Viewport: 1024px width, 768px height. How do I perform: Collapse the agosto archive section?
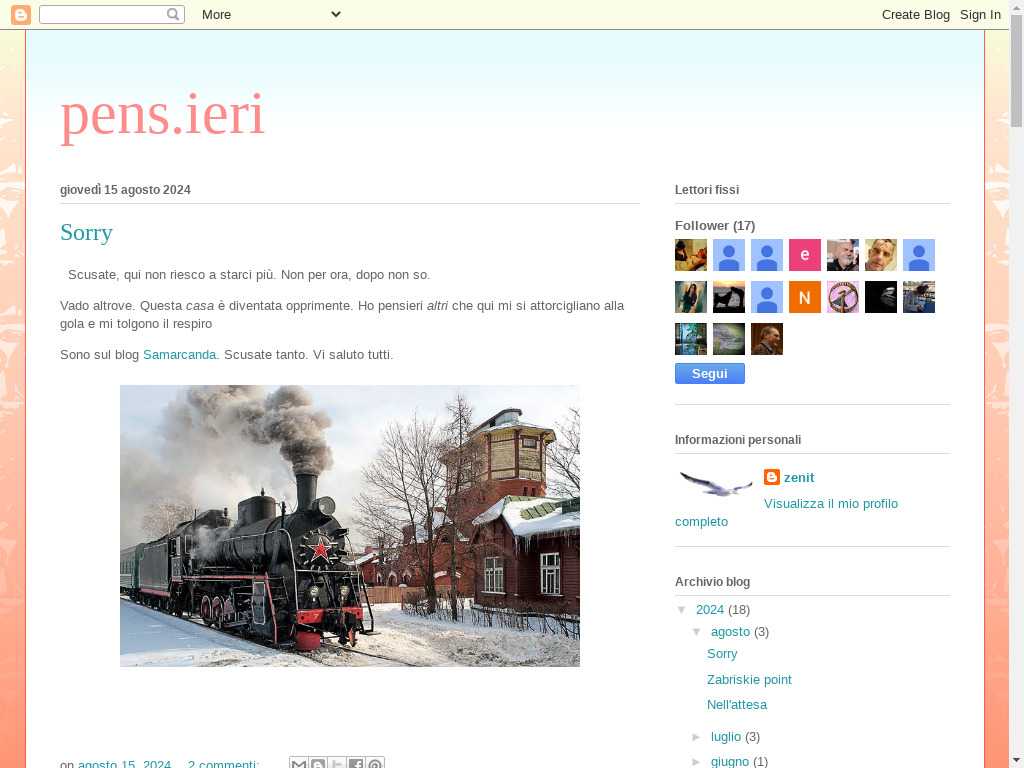point(697,632)
